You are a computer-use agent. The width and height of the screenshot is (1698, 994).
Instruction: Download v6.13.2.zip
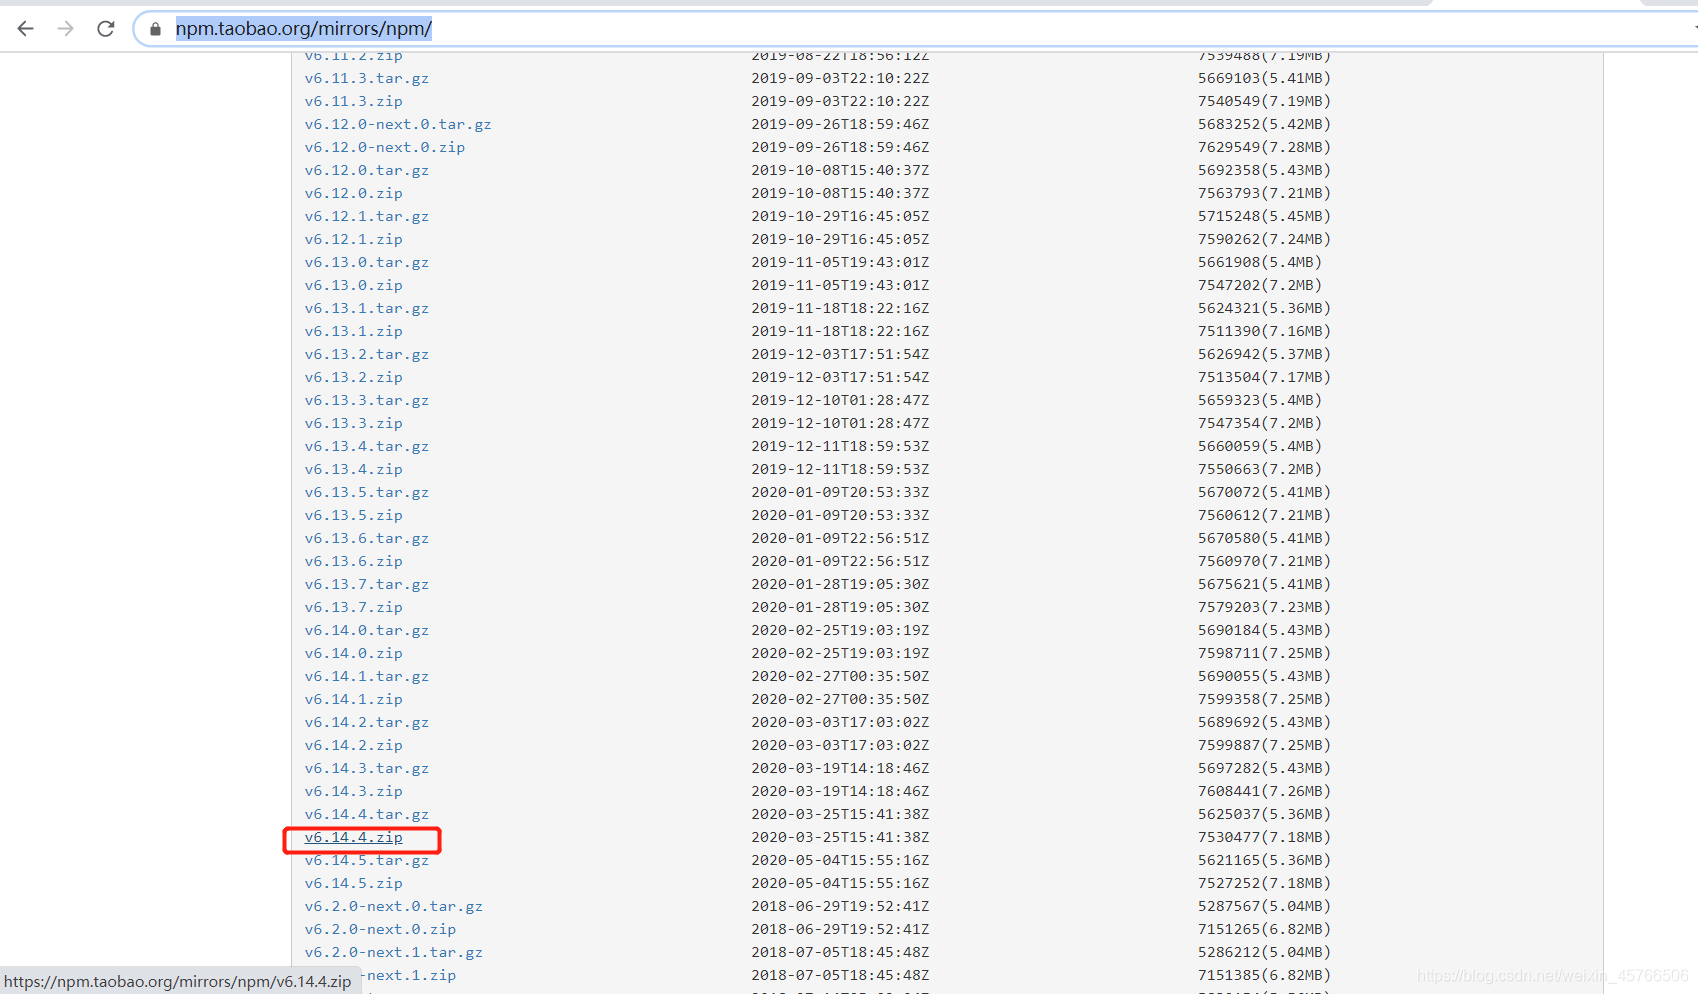(x=354, y=377)
